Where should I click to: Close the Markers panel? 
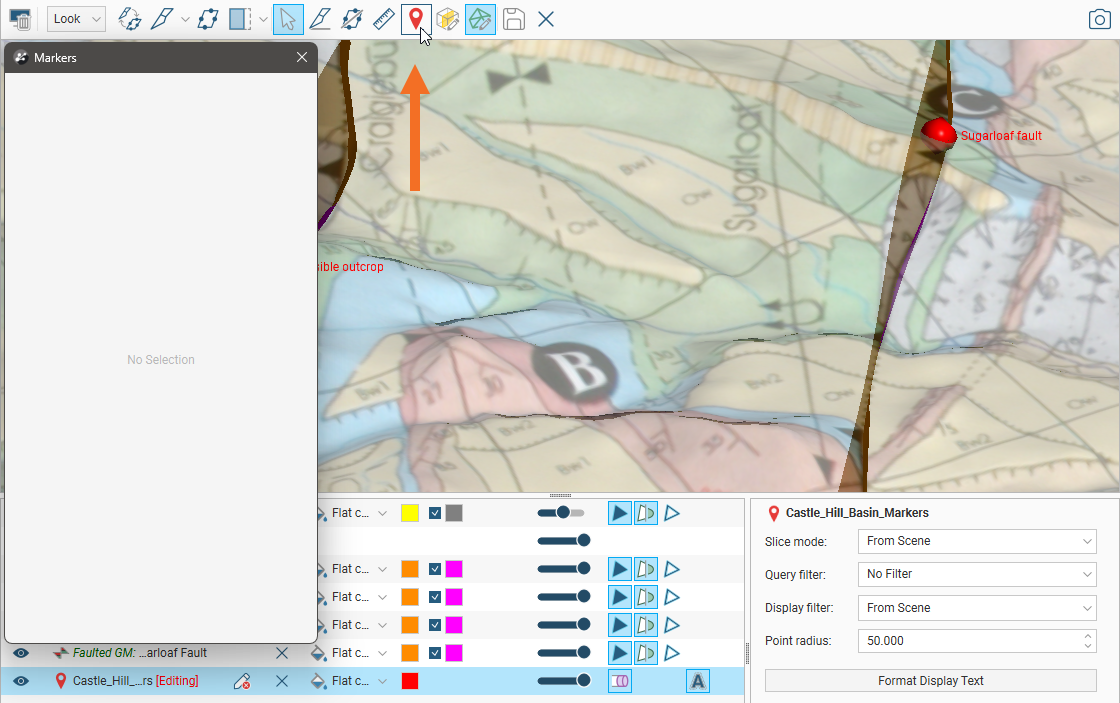302,58
